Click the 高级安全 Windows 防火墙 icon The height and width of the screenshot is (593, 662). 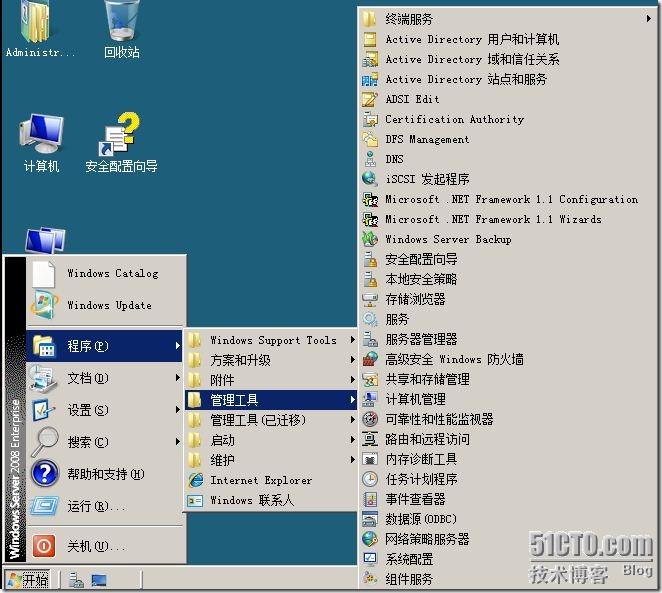[370, 359]
